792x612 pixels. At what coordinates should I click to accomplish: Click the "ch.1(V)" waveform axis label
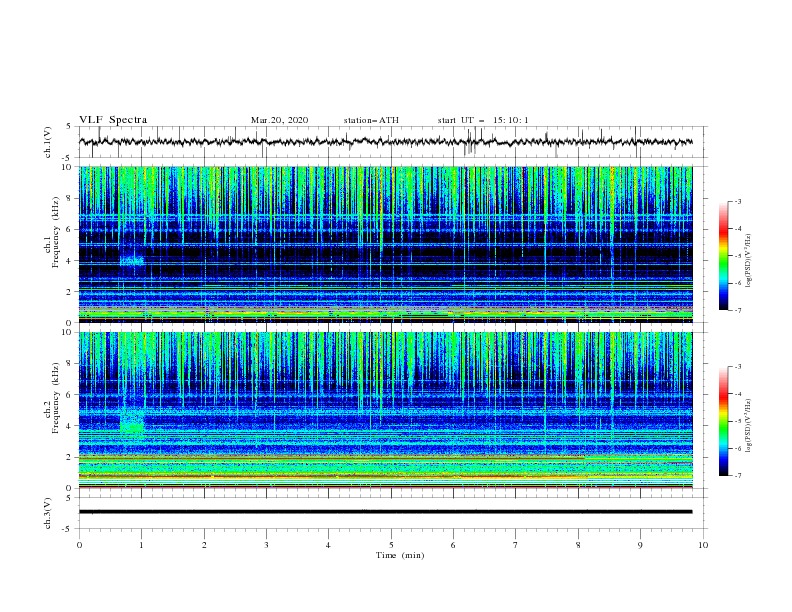[x=48, y=142]
